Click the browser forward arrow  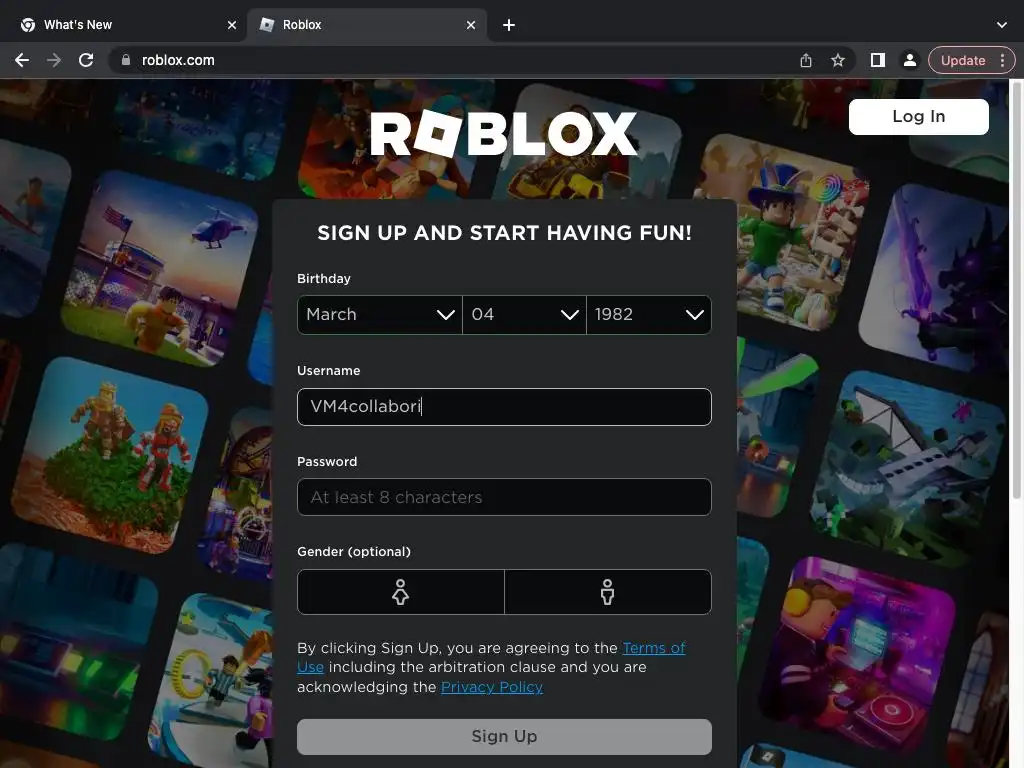pos(54,60)
